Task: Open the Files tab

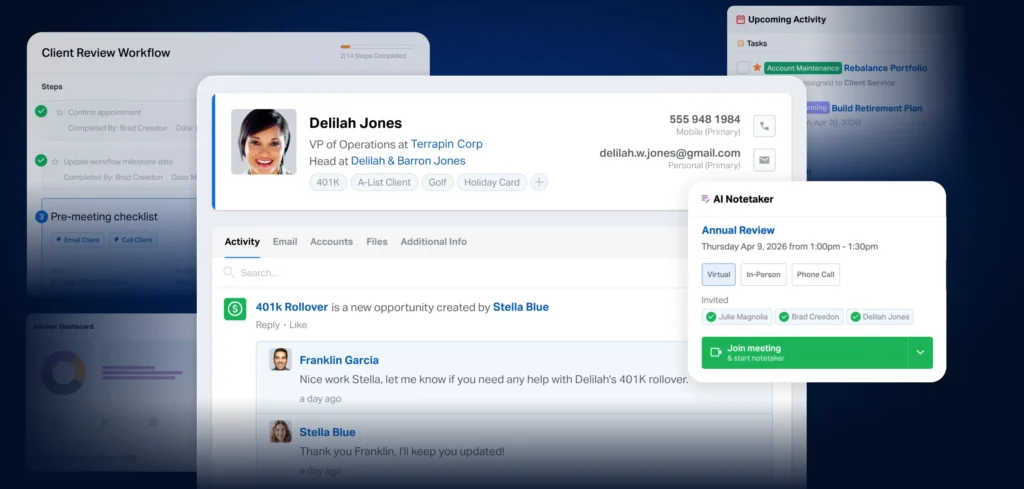Action: 377,242
